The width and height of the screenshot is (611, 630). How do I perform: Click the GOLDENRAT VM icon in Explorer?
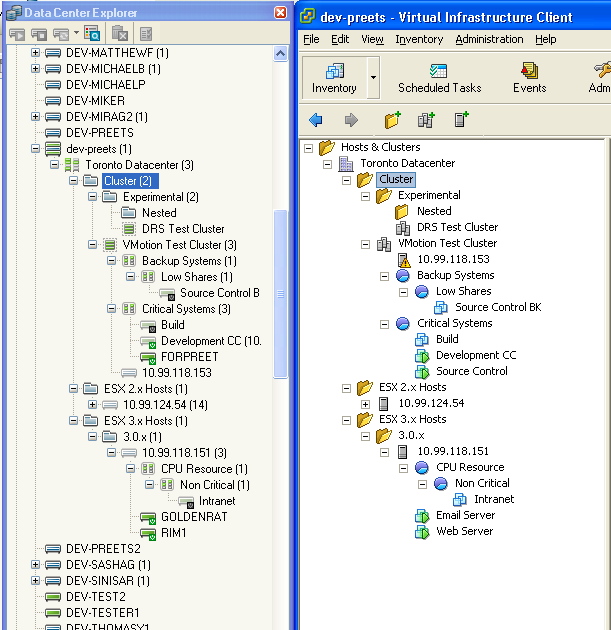[x=148, y=518]
